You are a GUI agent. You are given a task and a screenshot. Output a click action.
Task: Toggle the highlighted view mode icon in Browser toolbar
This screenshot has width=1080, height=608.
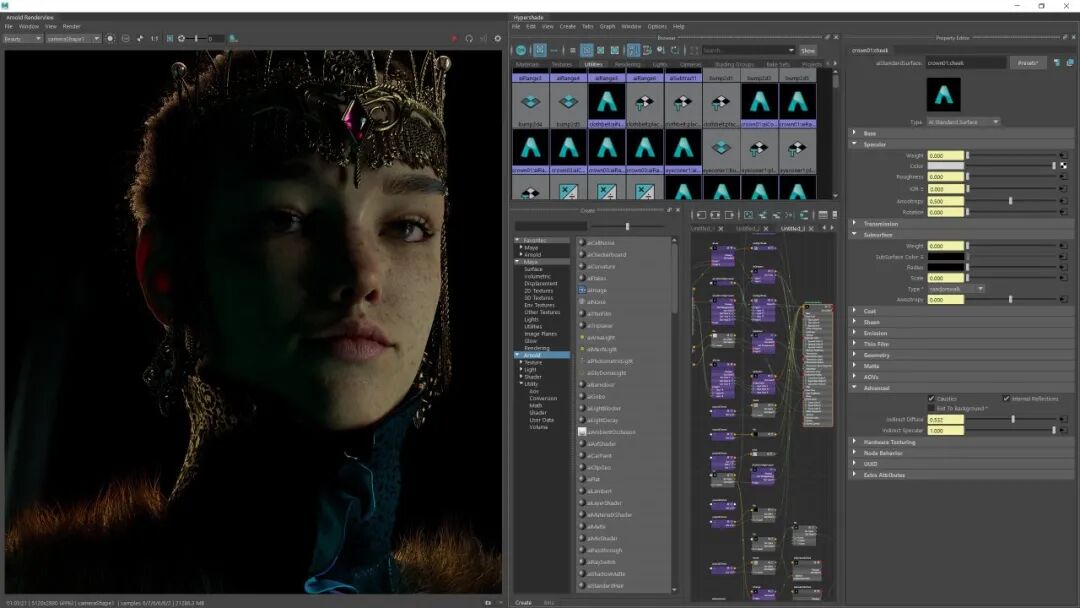tap(539, 50)
